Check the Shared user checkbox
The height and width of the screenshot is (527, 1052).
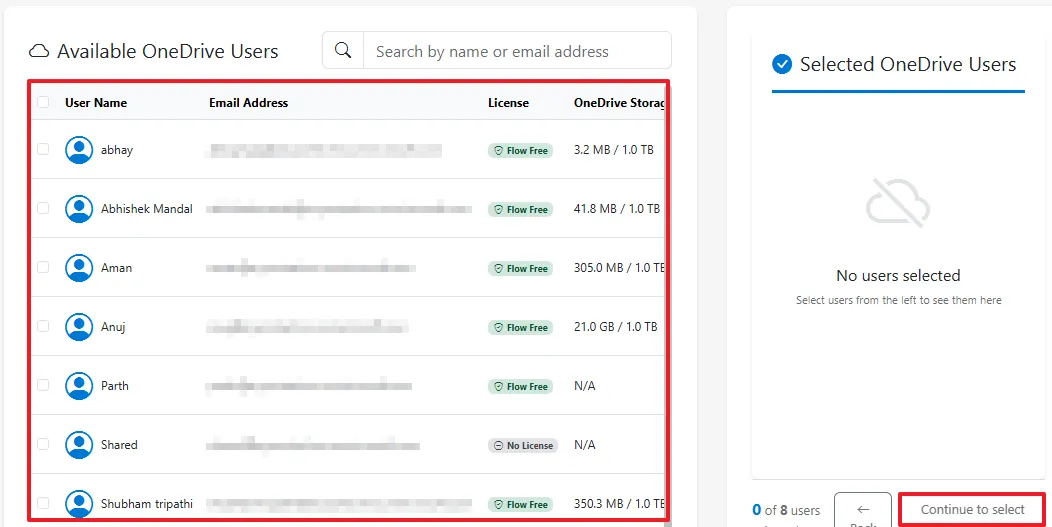(x=43, y=444)
